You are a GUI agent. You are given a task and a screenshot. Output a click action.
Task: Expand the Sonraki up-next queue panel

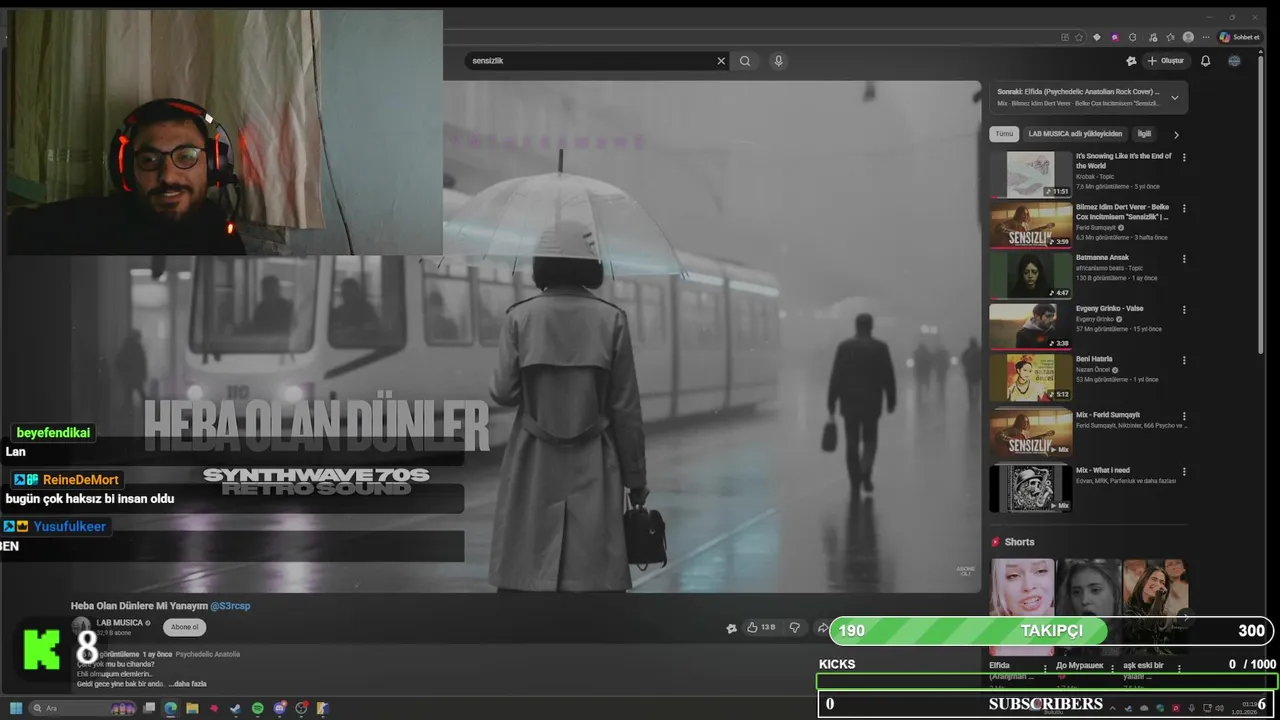(x=1174, y=97)
